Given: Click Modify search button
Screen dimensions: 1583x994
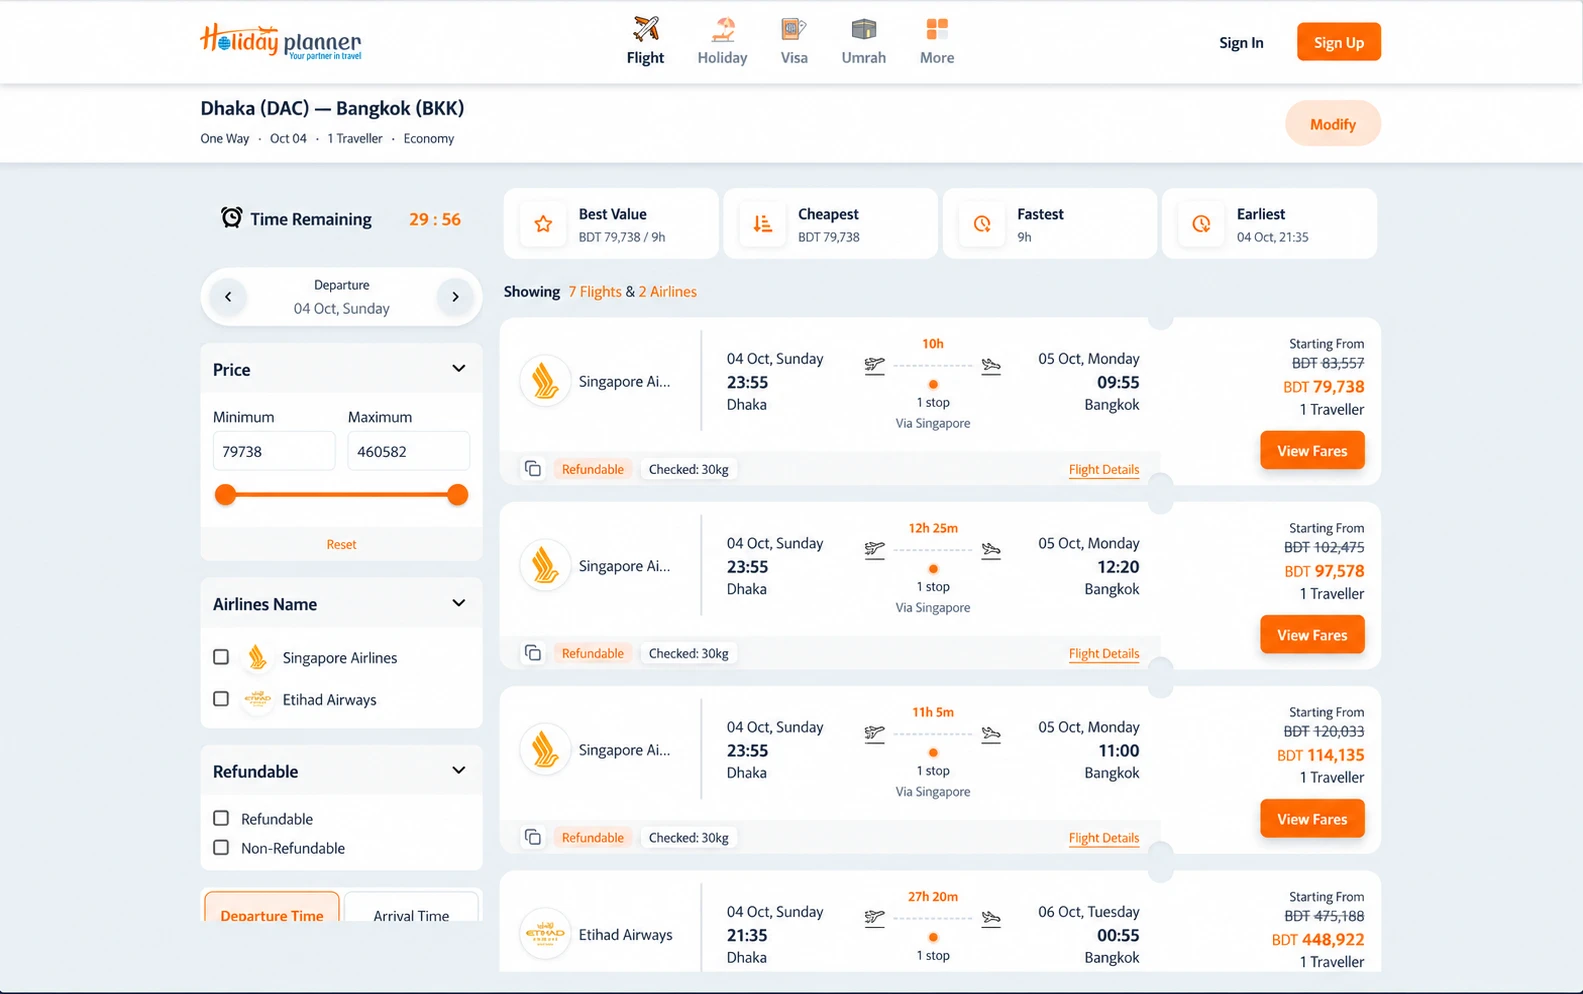Looking at the screenshot, I should point(1333,124).
